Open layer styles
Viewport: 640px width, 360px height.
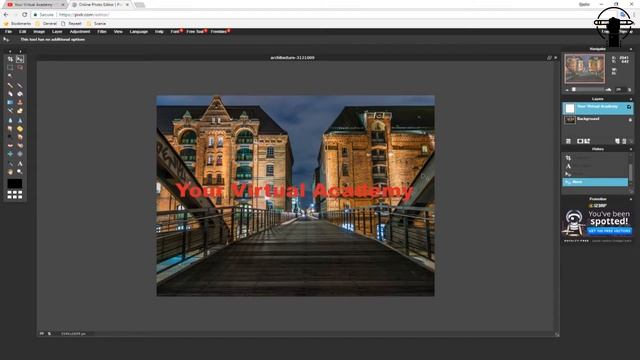point(587,141)
